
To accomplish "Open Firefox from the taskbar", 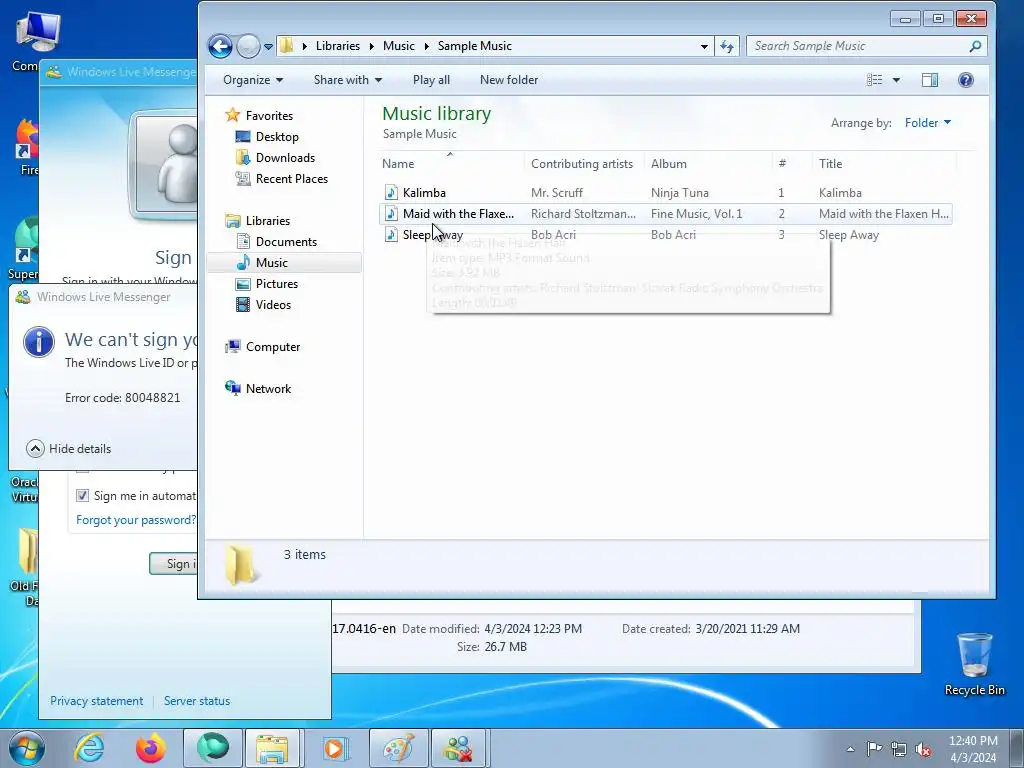I will tap(151, 748).
